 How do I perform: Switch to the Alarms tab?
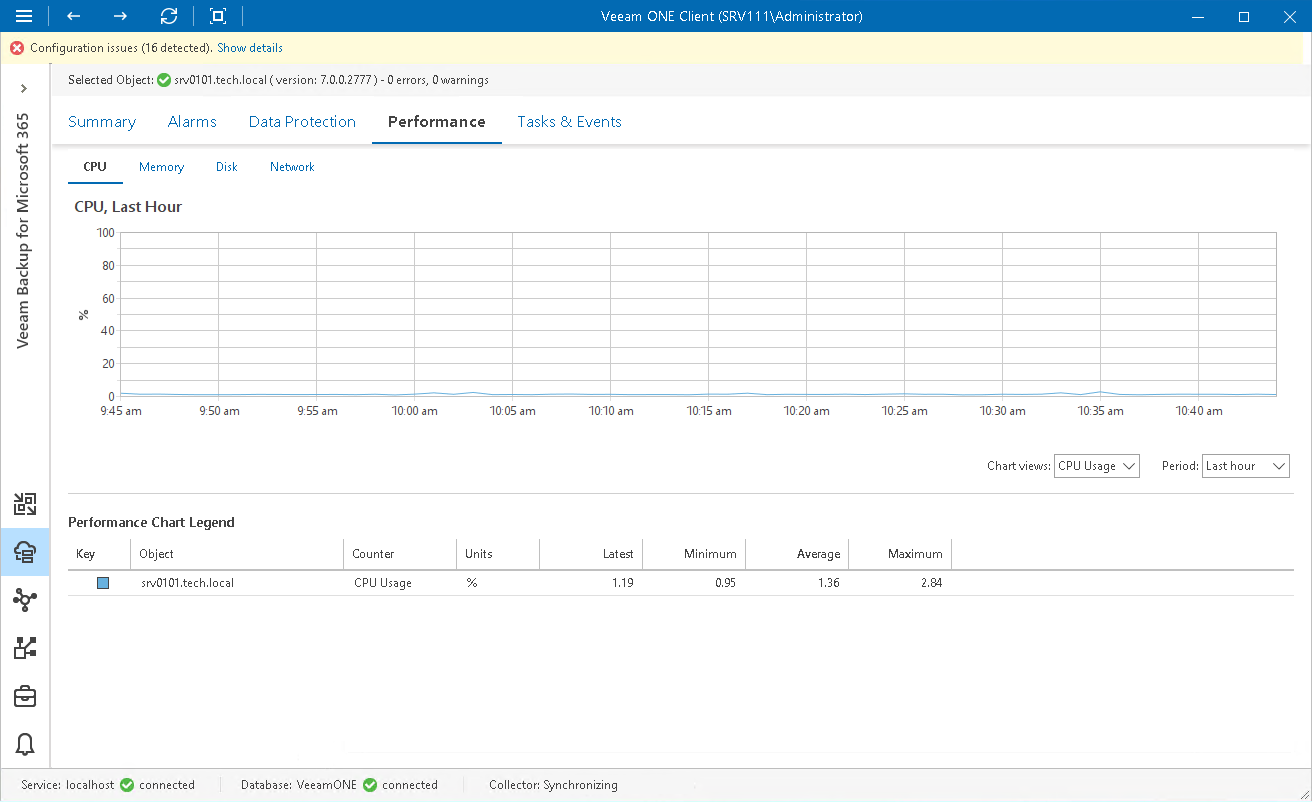(192, 122)
